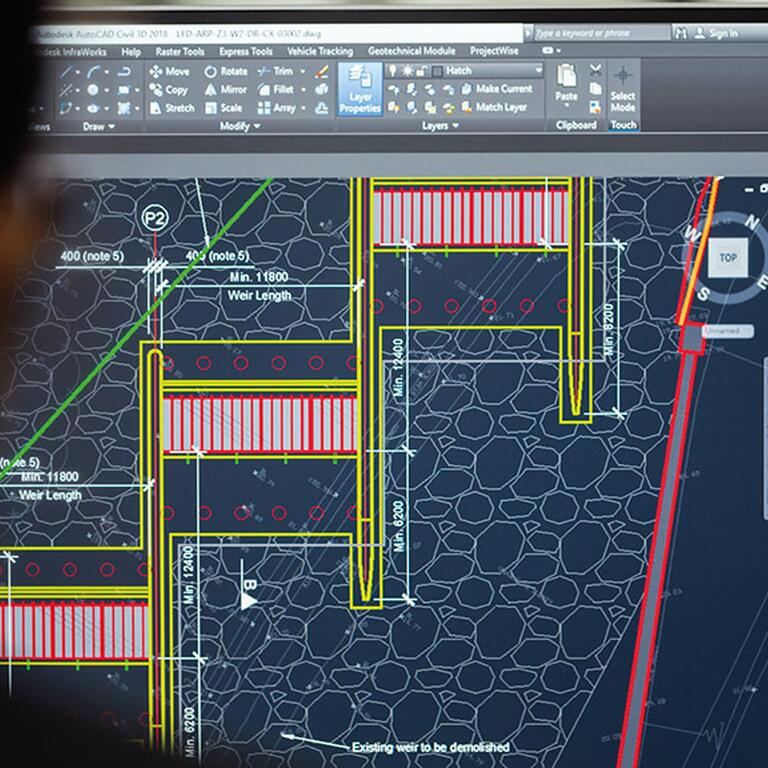Expand the Layers panel

[440, 126]
